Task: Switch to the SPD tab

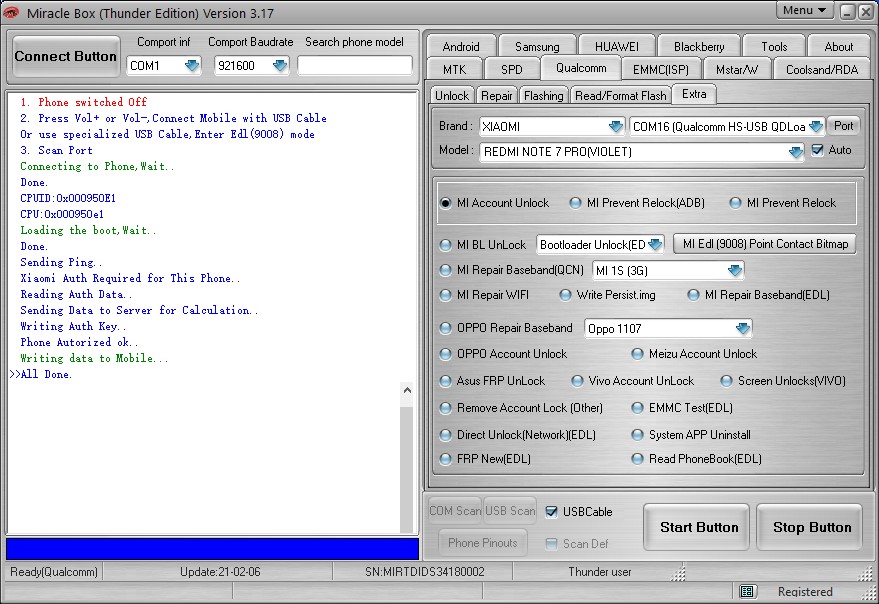Action: 511,70
